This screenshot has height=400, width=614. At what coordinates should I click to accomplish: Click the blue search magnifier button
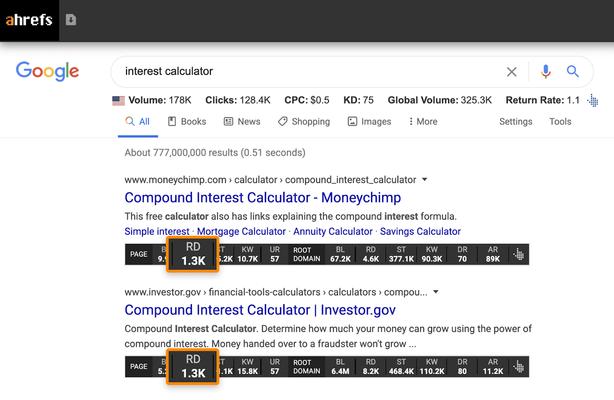[572, 71]
